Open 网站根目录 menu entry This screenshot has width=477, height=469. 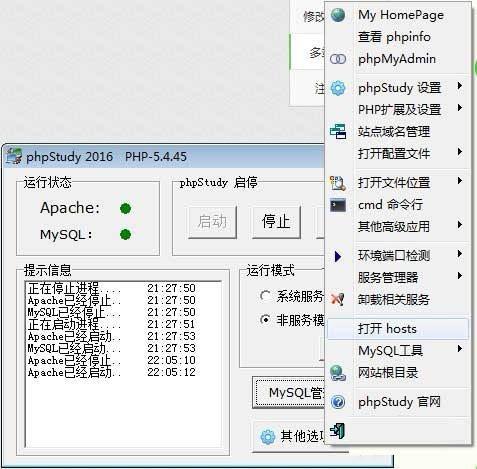(x=398, y=373)
